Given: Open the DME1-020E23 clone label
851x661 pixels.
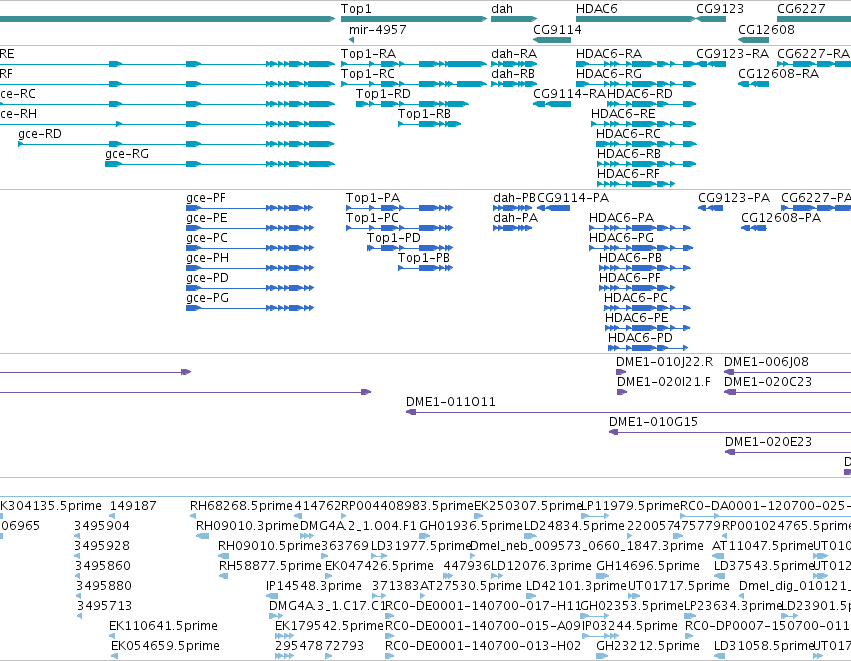Looking at the screenshot, I should [769, 442].
